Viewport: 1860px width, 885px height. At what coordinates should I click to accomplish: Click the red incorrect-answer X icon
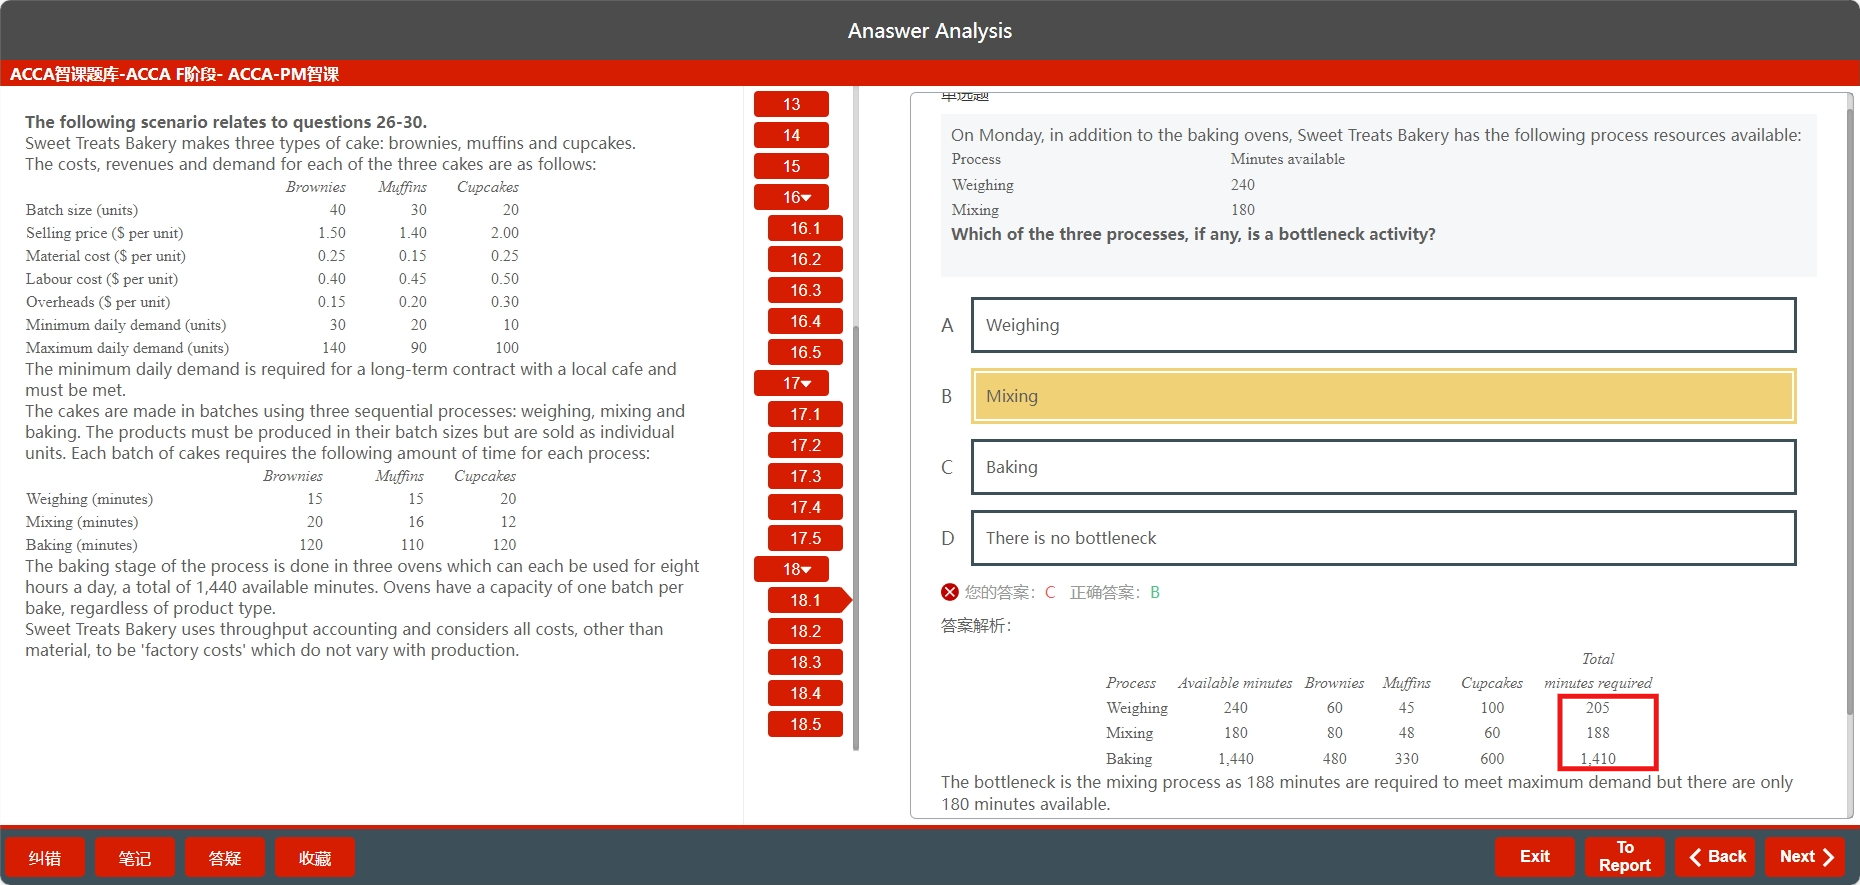pos(949,592)
